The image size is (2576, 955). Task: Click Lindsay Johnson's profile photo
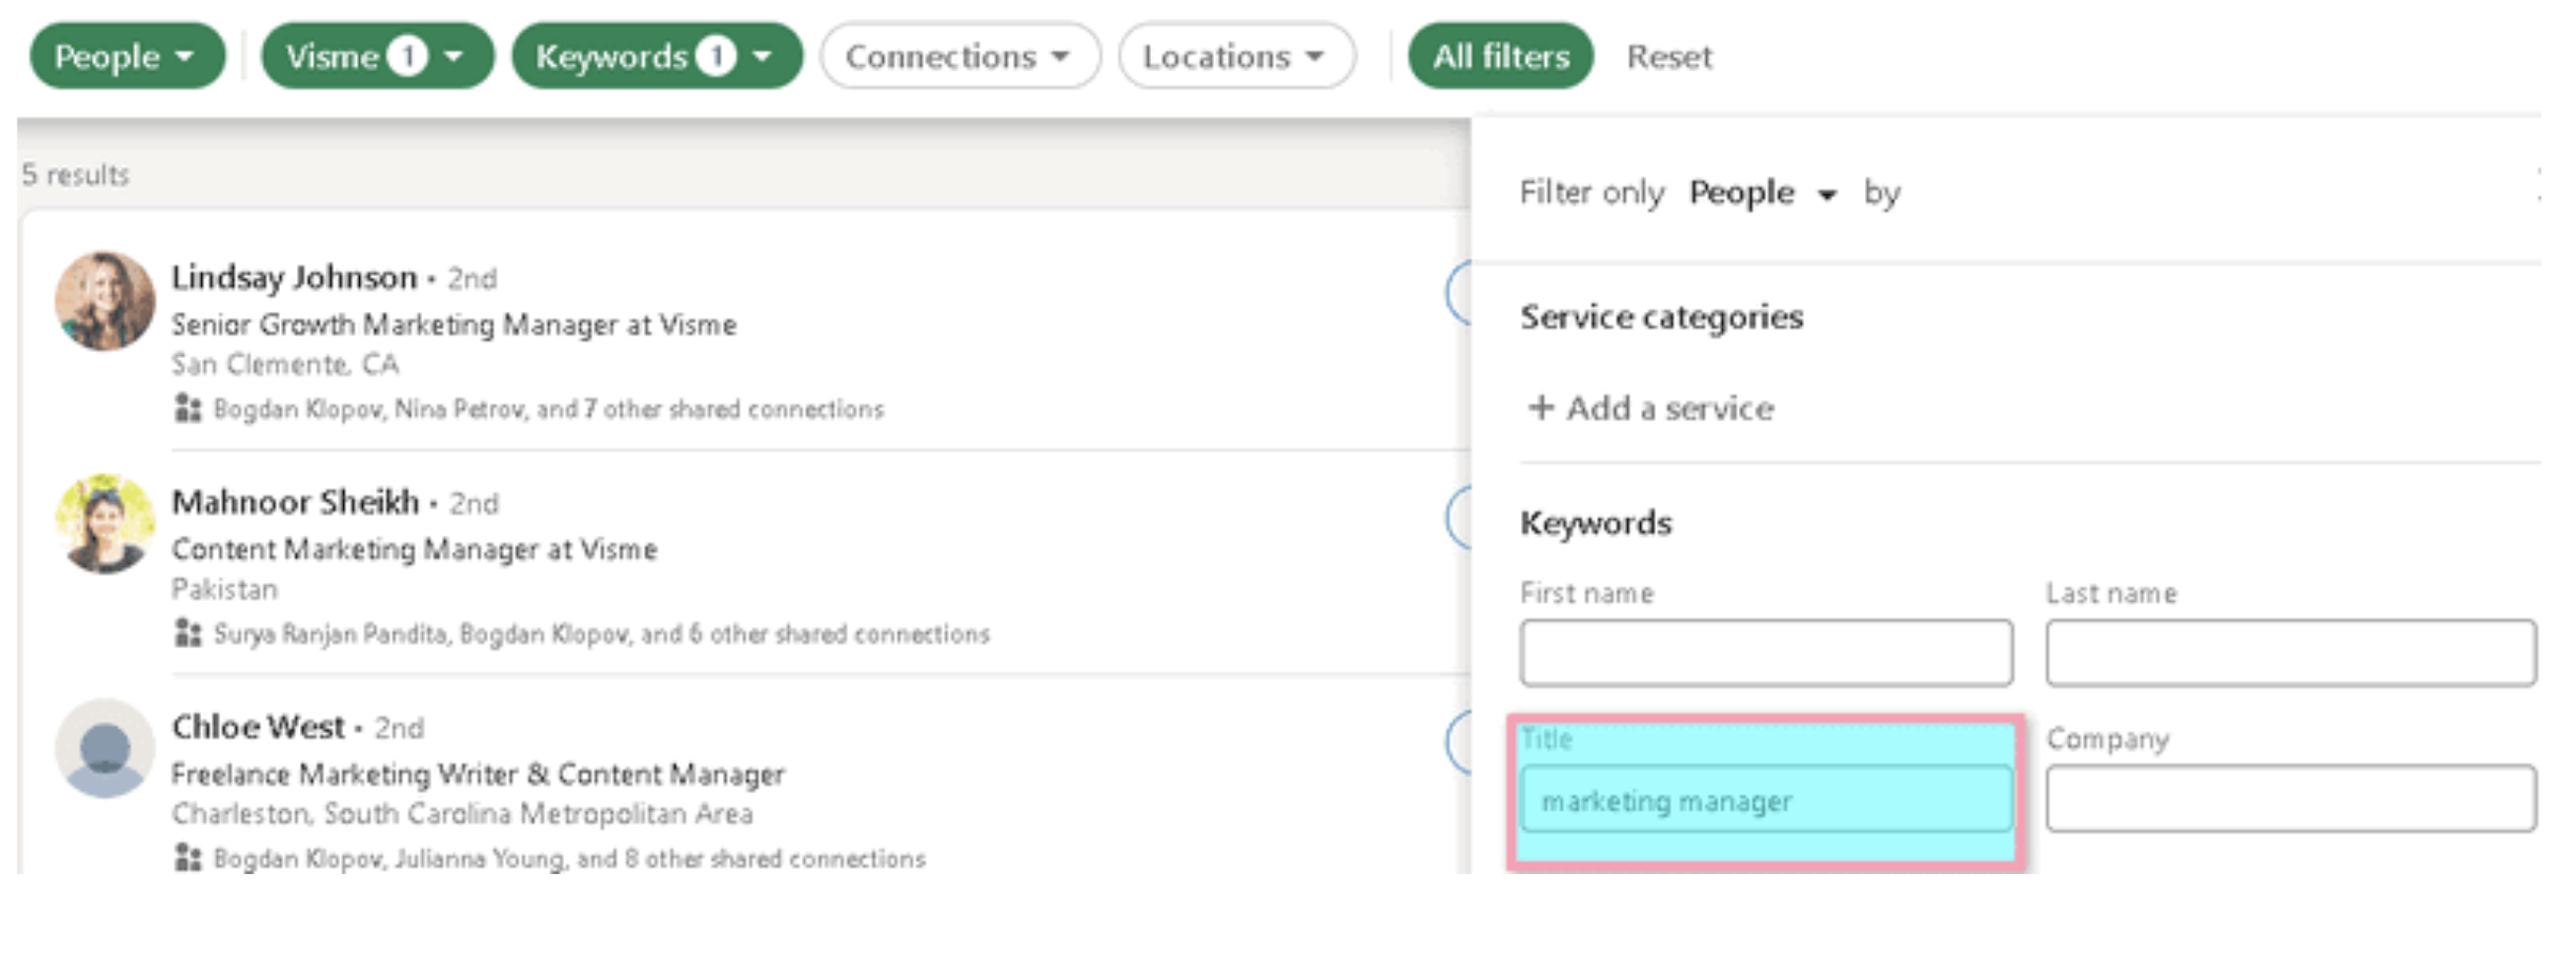coord(103,302)
